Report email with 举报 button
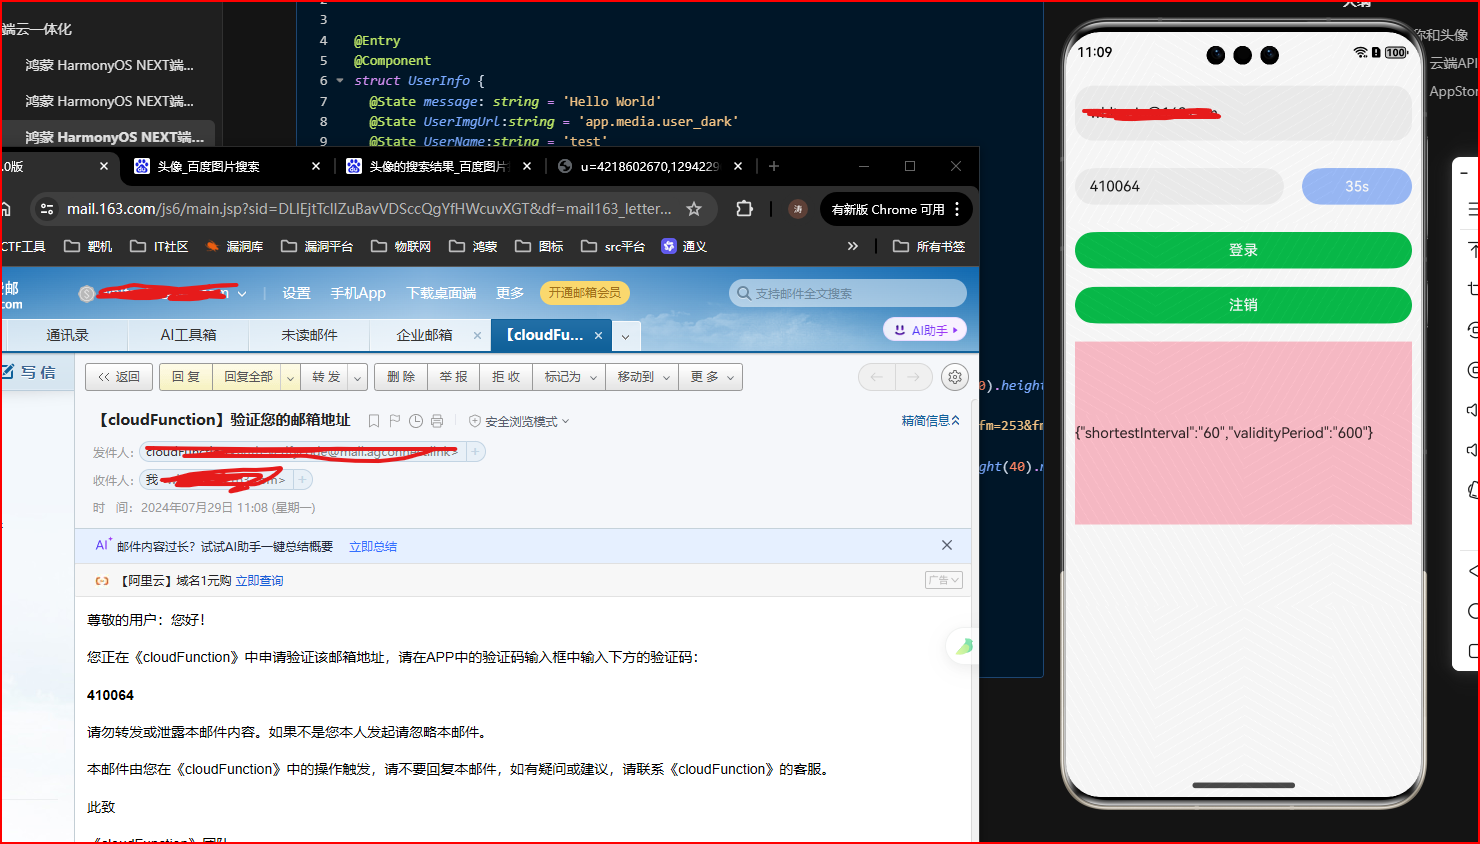Image resolution: width=1480 pixels, height=844 pixels. click(x=453, y=377)
